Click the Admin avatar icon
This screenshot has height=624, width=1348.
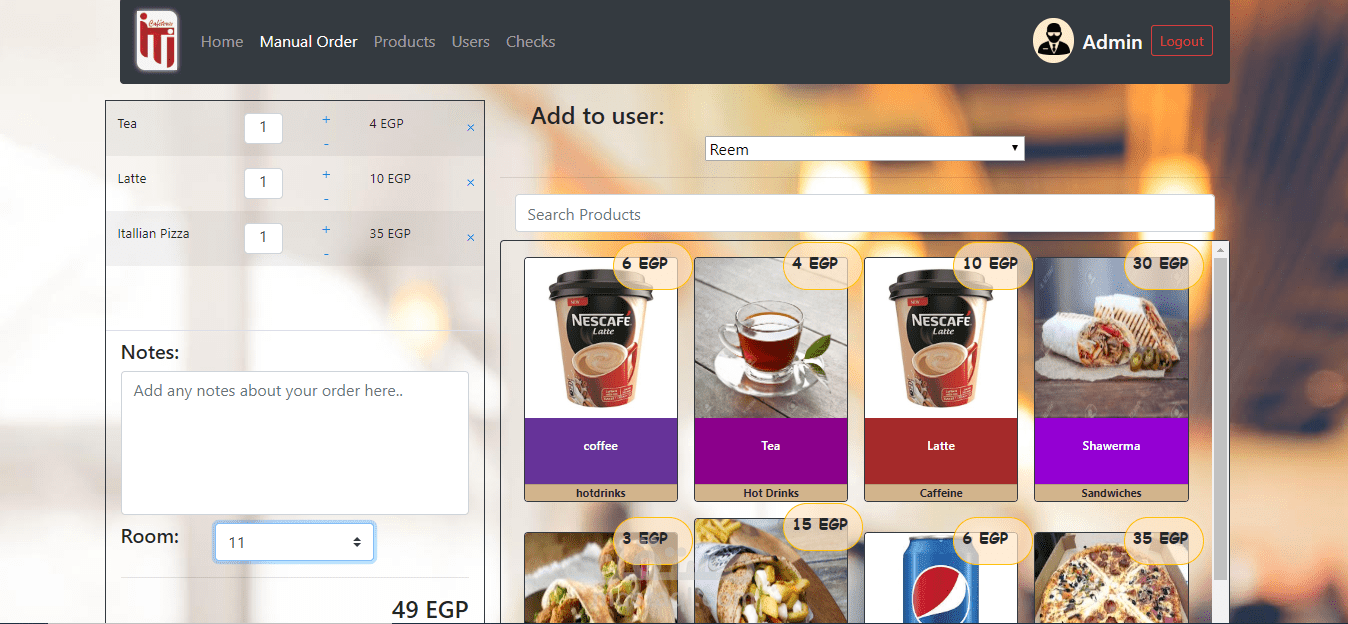(1053, 41)
